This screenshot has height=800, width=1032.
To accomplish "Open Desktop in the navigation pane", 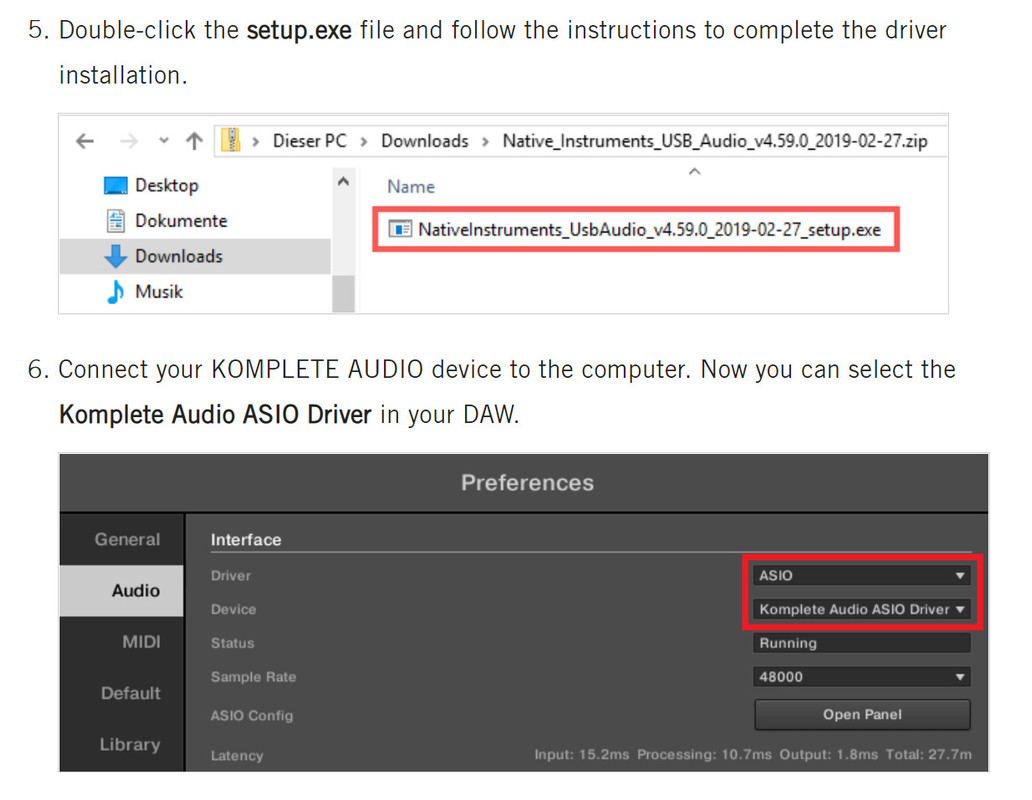I will (167, 186).
